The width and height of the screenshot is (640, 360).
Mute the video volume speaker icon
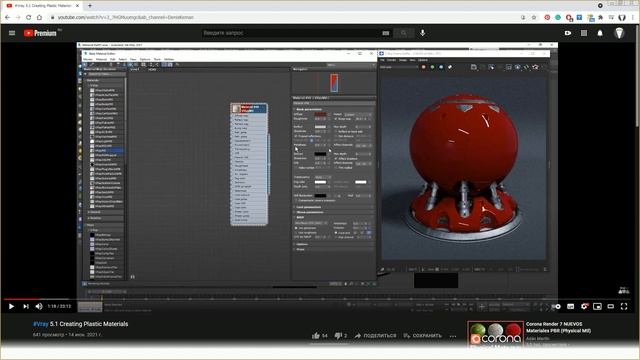[x=39, y=306]
